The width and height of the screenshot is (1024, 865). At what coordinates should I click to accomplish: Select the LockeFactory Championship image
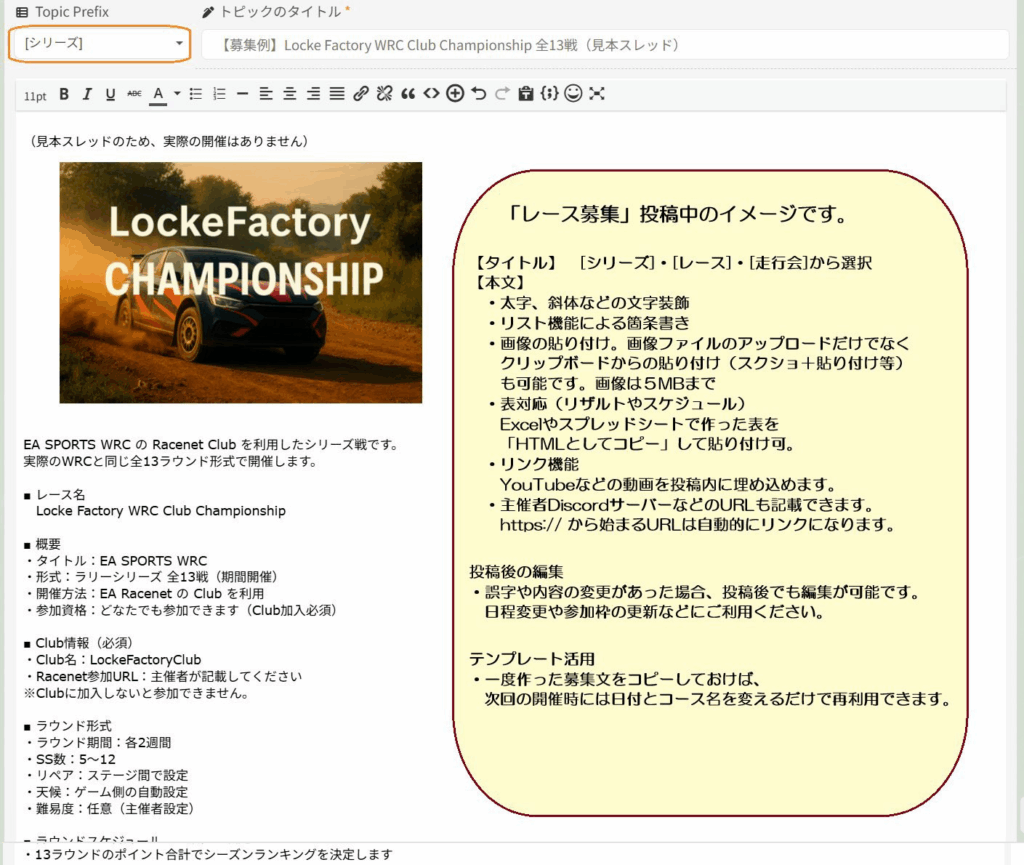[241, 283]
